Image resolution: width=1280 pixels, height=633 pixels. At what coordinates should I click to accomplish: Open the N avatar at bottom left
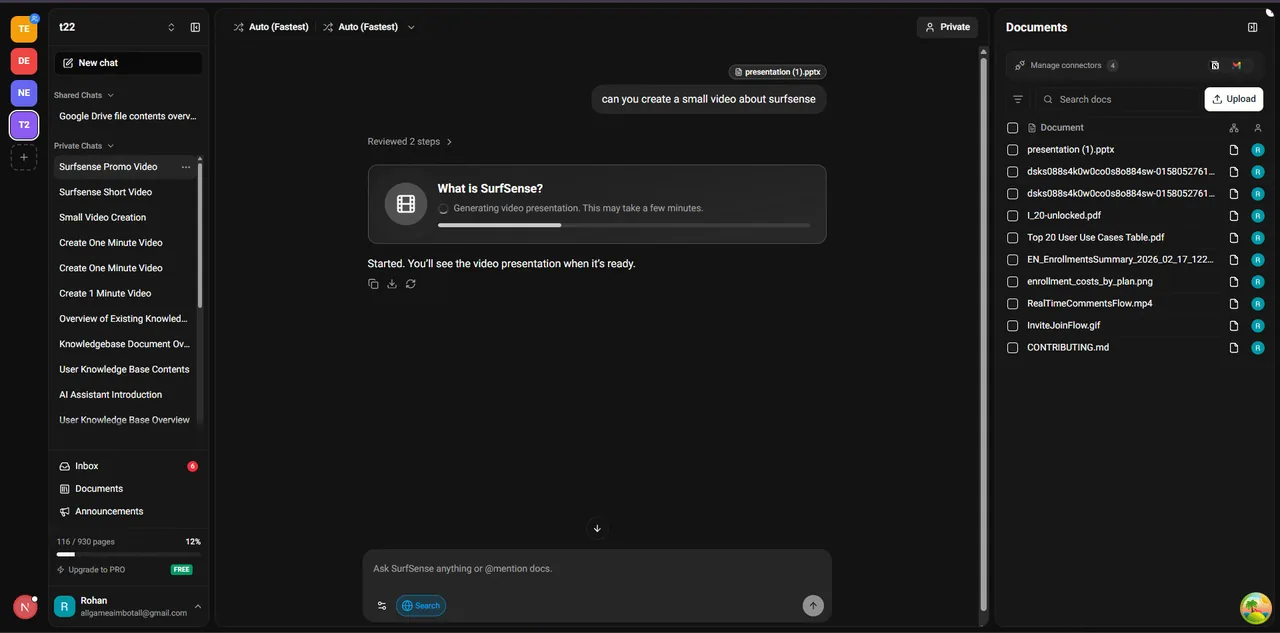click(x=25, y=607)
